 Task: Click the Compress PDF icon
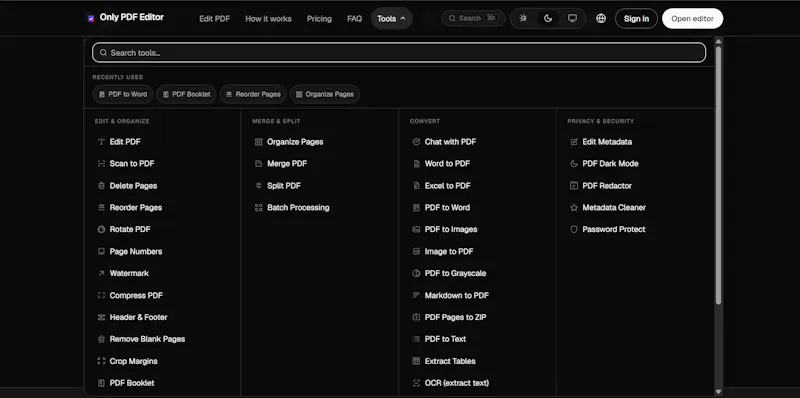pos(101,295)
